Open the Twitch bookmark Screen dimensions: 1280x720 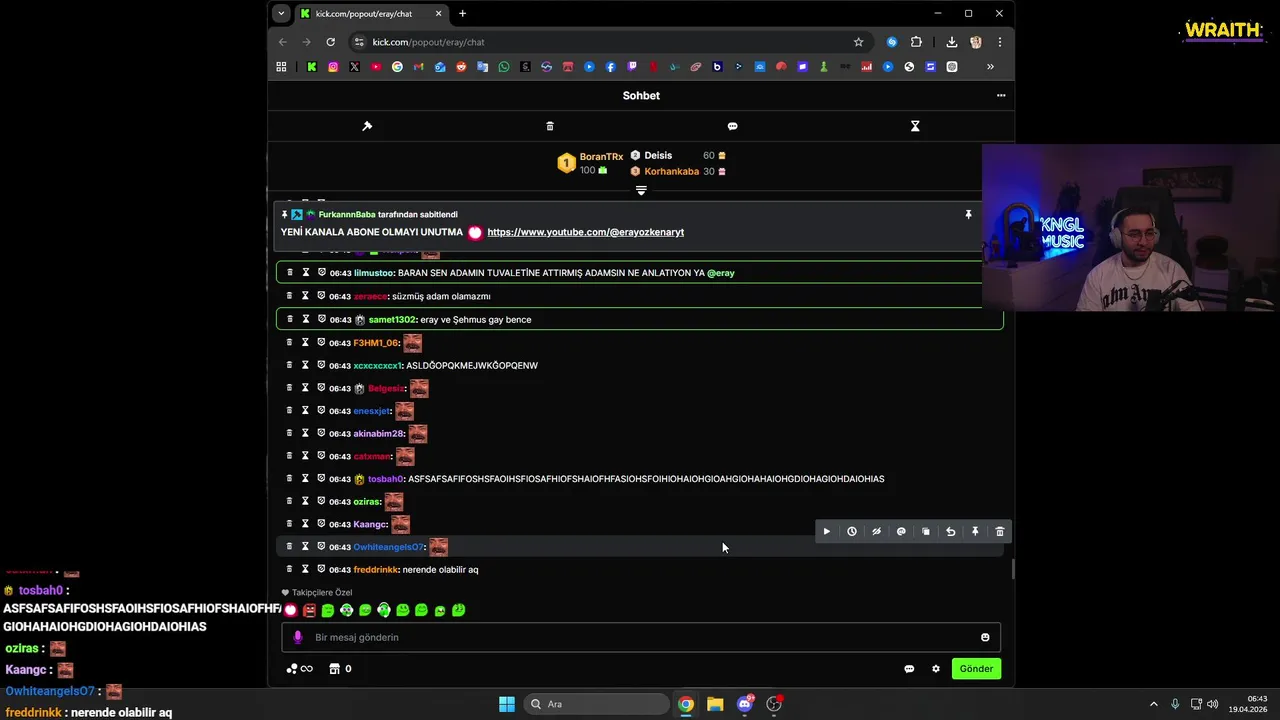(632, 67)
